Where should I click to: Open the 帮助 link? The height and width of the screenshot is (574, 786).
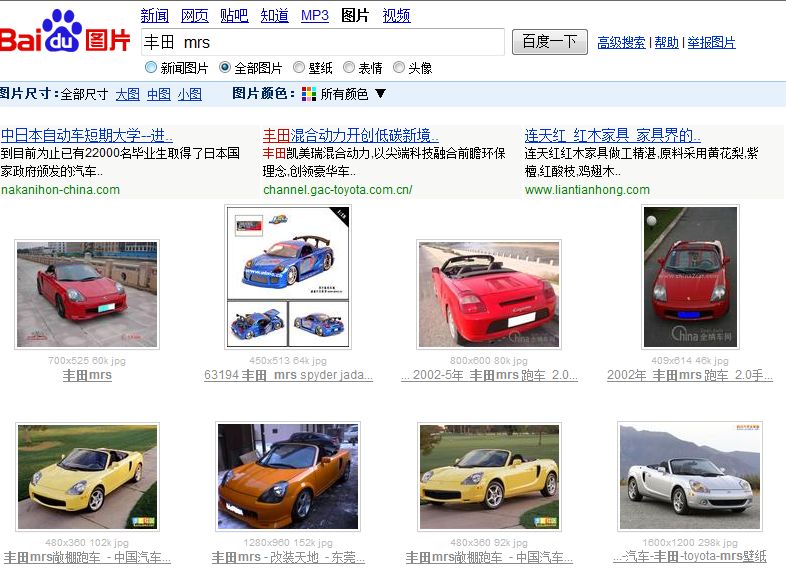click(x=666, y=43)
